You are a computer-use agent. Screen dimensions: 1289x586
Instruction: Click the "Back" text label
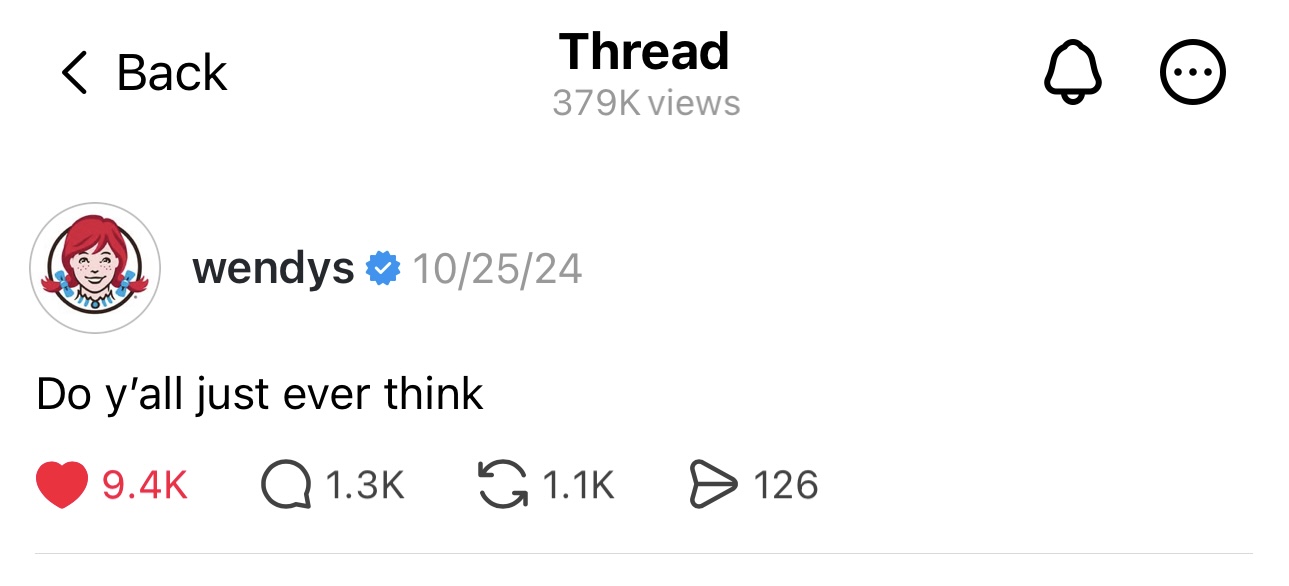click(172, 74)
